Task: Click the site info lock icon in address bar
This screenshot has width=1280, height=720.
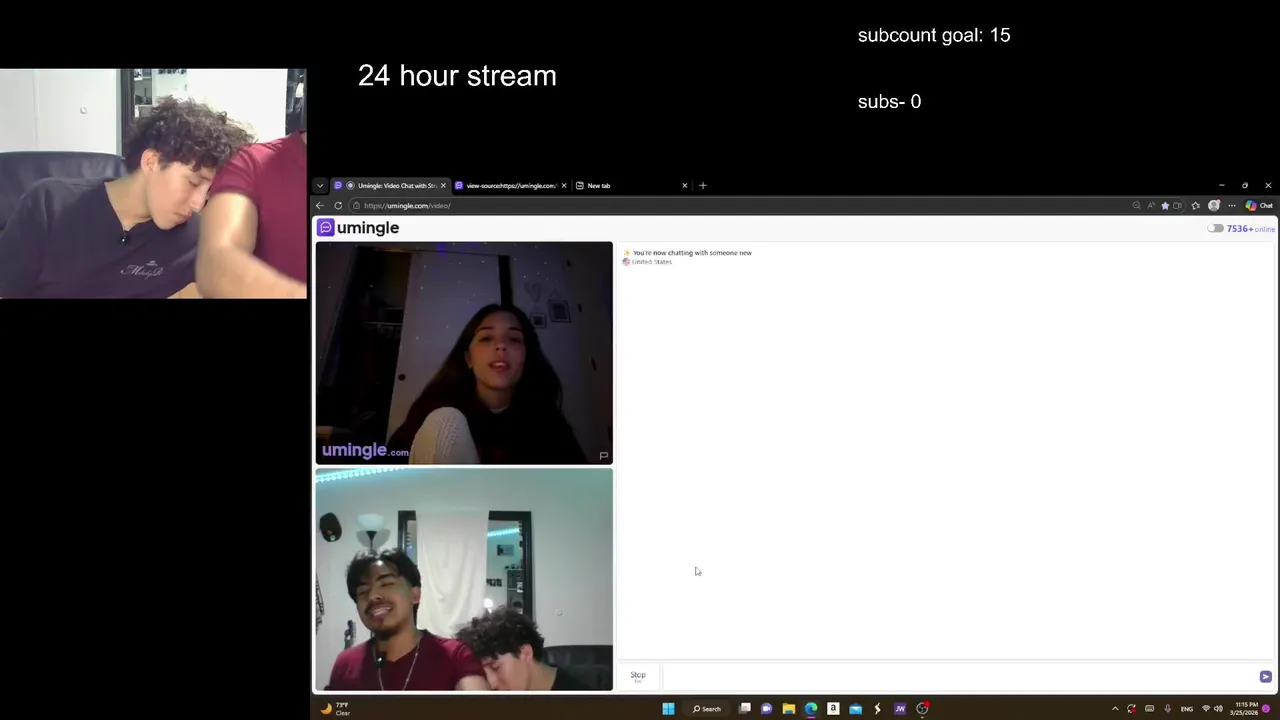Action: [356, 205]
